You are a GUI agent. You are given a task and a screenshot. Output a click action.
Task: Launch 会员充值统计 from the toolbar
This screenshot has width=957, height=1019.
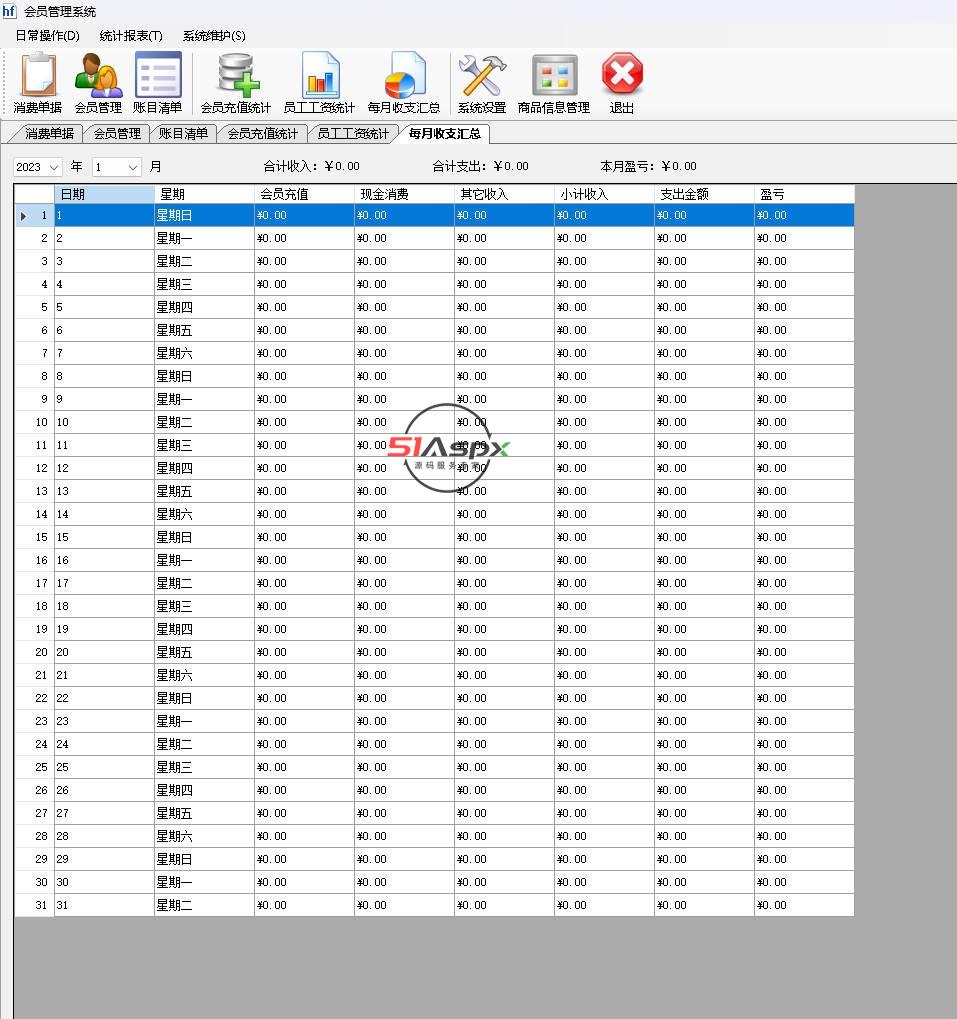coord(236,83)
